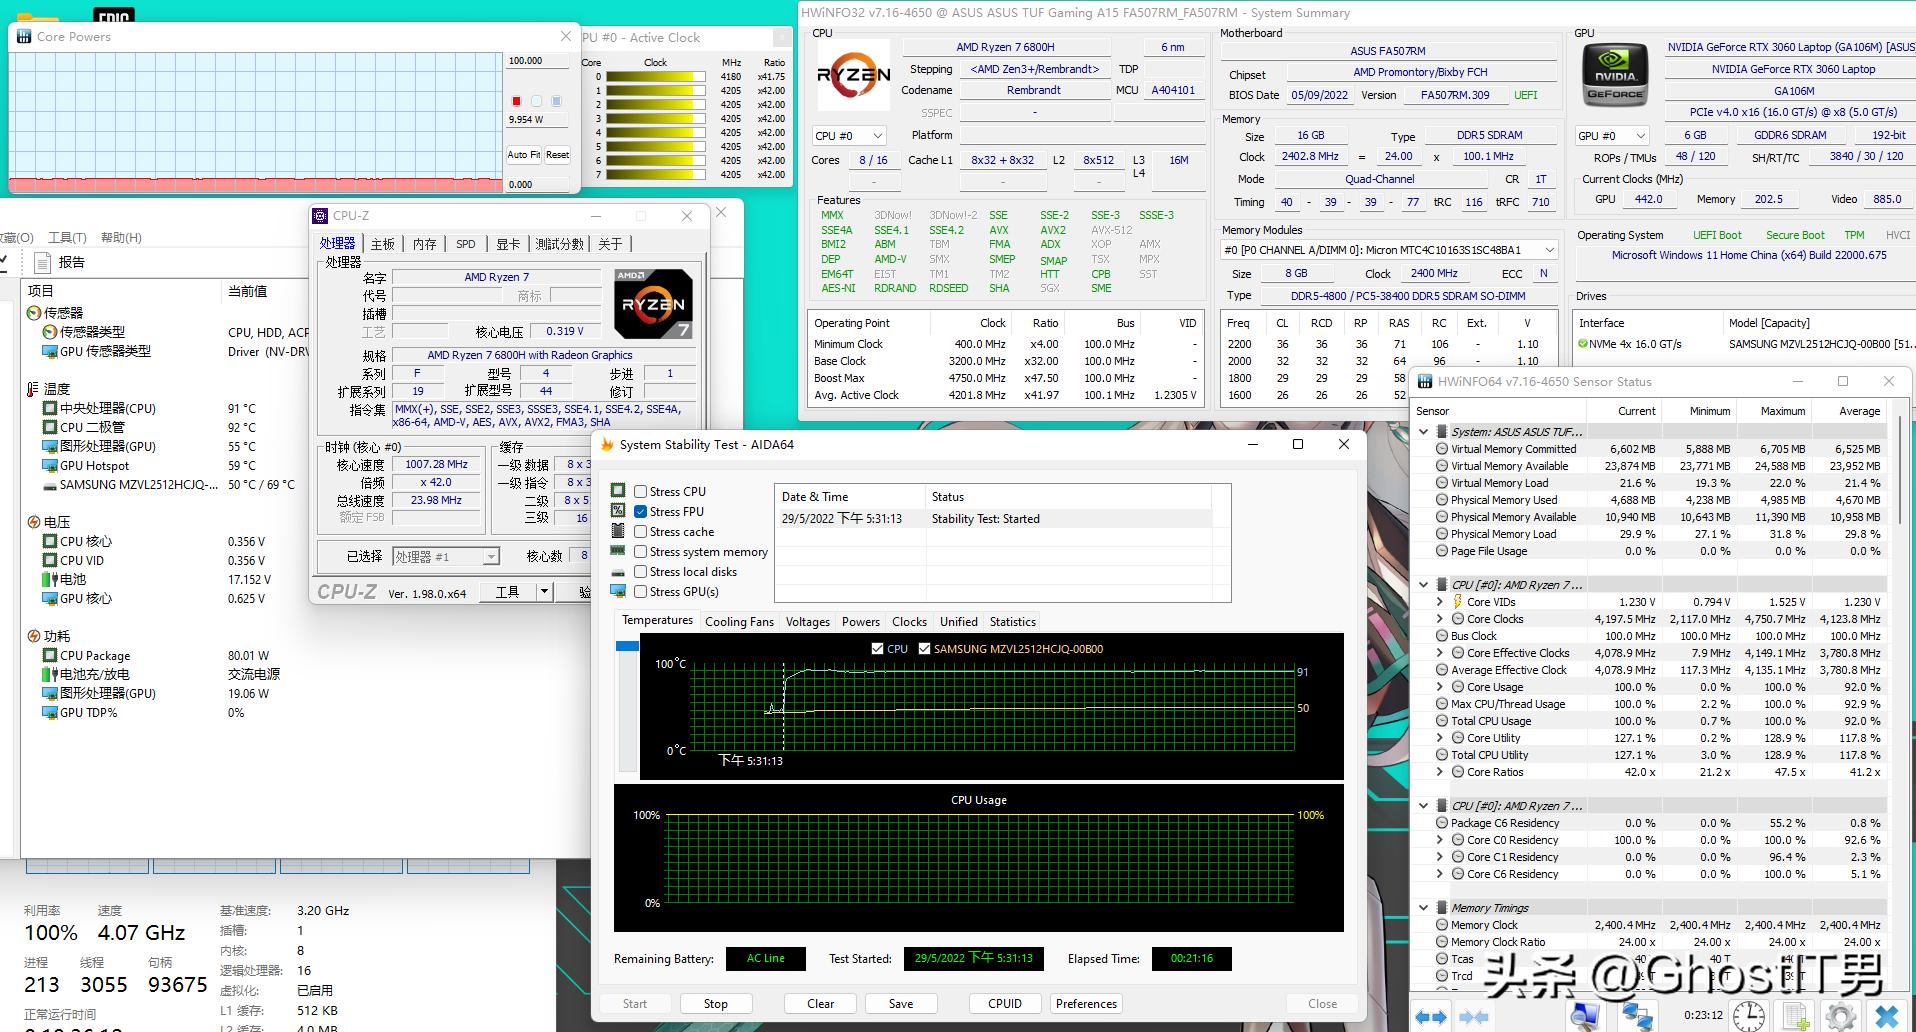This screenshot has width=1916, height=1032.
Task: Enable Stress GPU(s) checkbox
Action: [641, 592]
